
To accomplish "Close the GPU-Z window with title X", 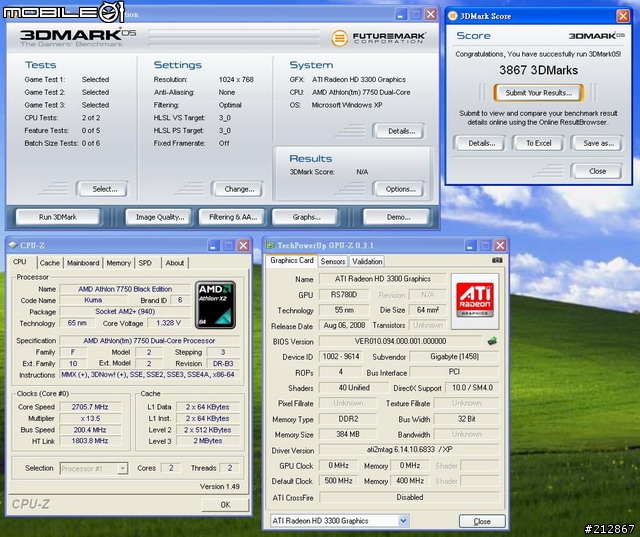I will 500,245.
